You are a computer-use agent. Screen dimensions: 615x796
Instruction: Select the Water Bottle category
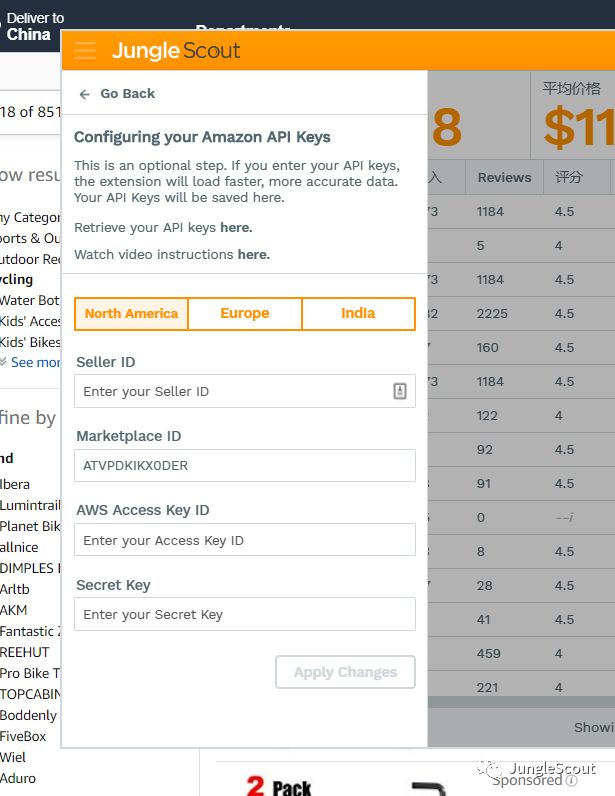30,300
